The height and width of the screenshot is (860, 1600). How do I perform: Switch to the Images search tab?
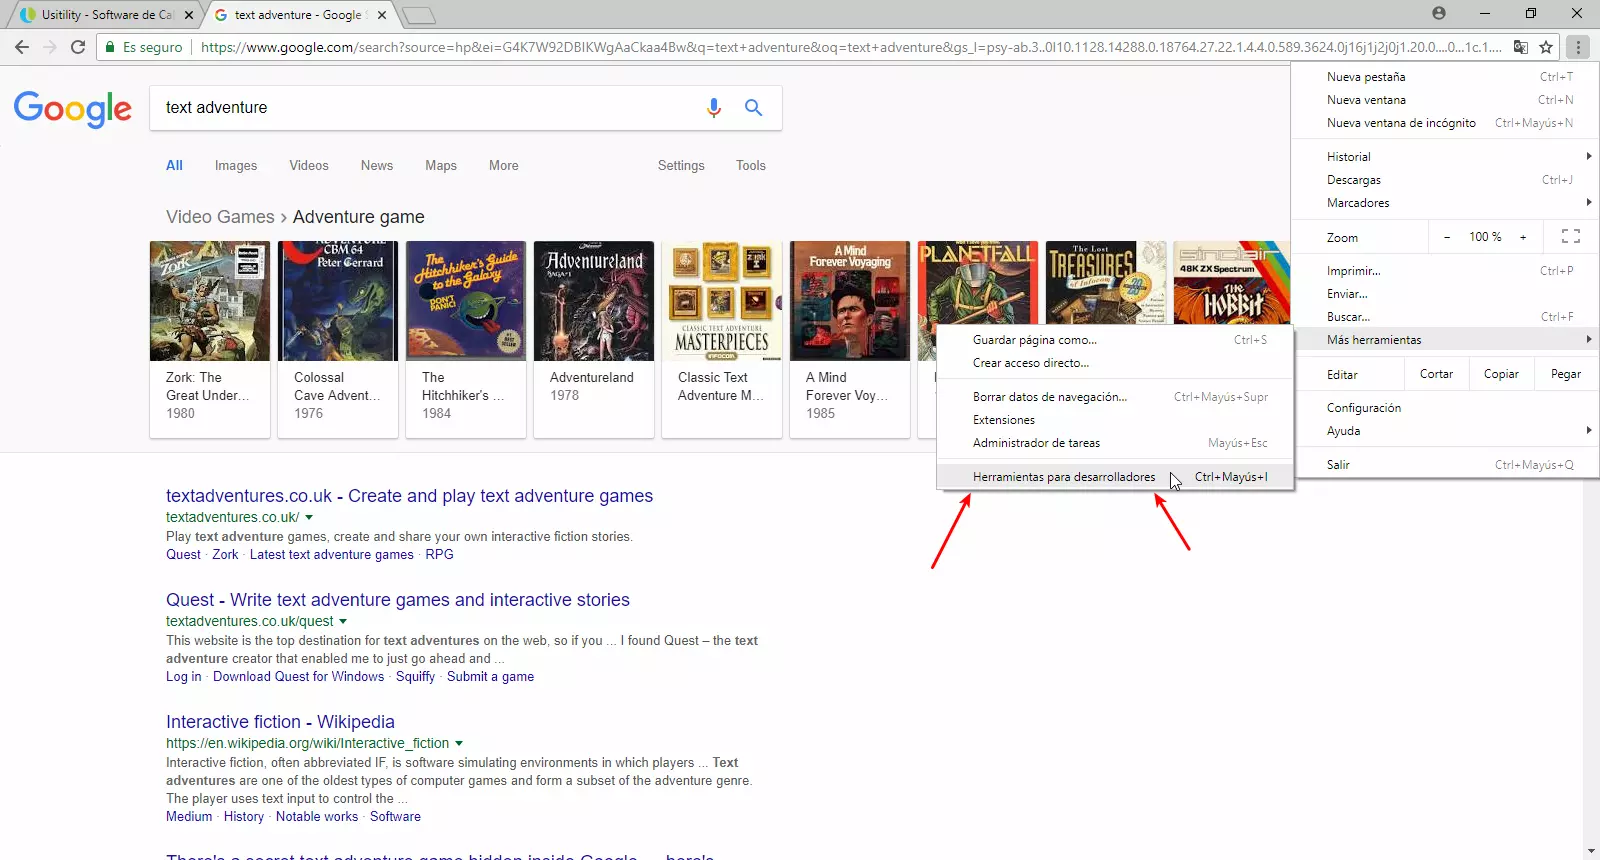[236, 166]
